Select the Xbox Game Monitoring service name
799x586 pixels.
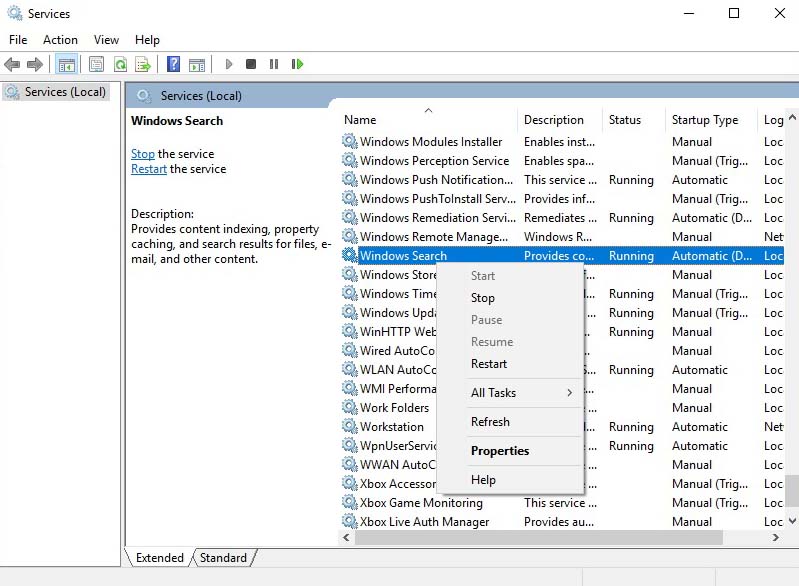tap(421, 503)
